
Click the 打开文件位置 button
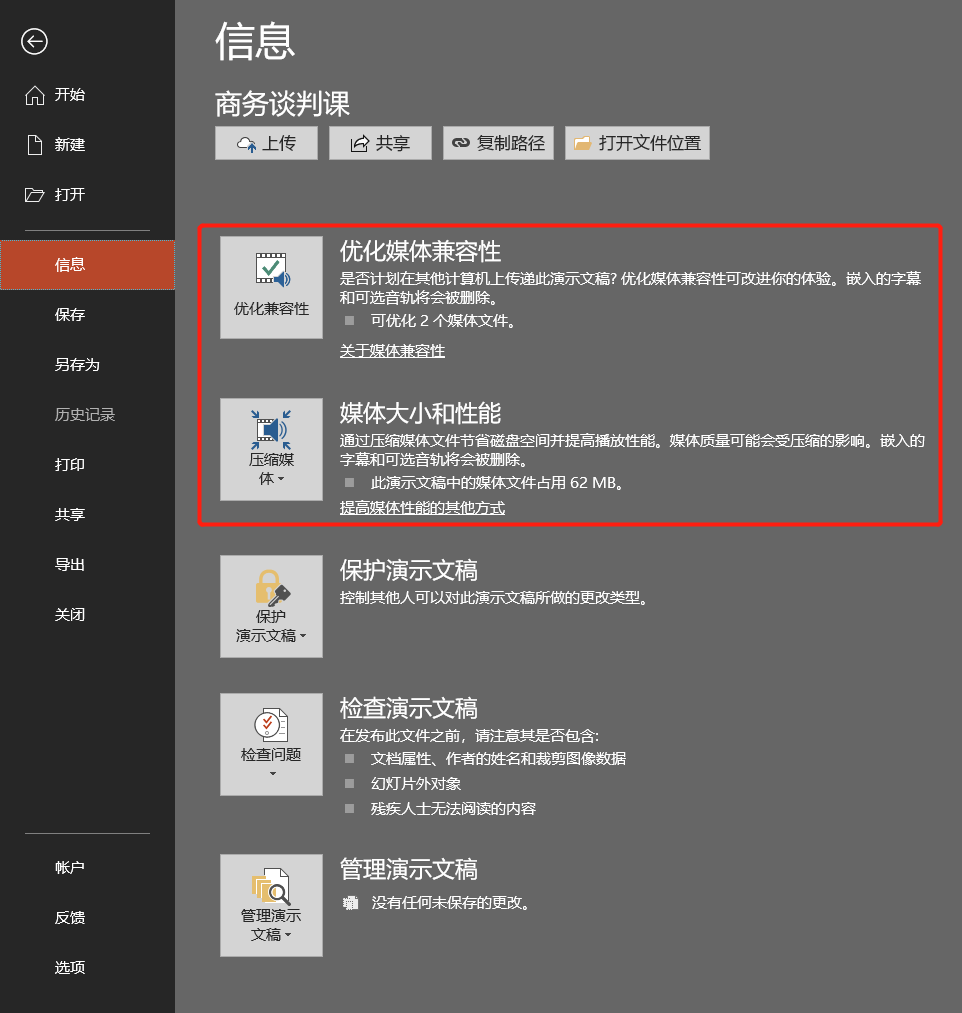[637, 143]
